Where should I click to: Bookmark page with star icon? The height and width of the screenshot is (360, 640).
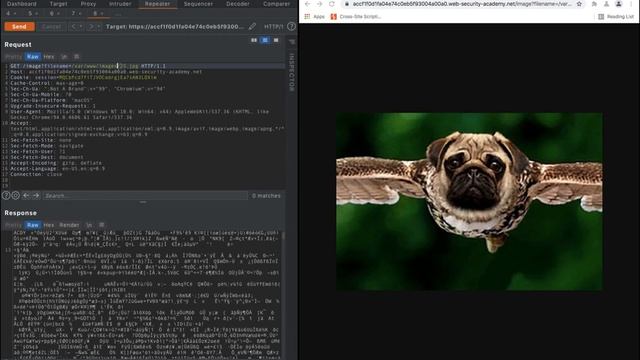click(x=579, y=4)
